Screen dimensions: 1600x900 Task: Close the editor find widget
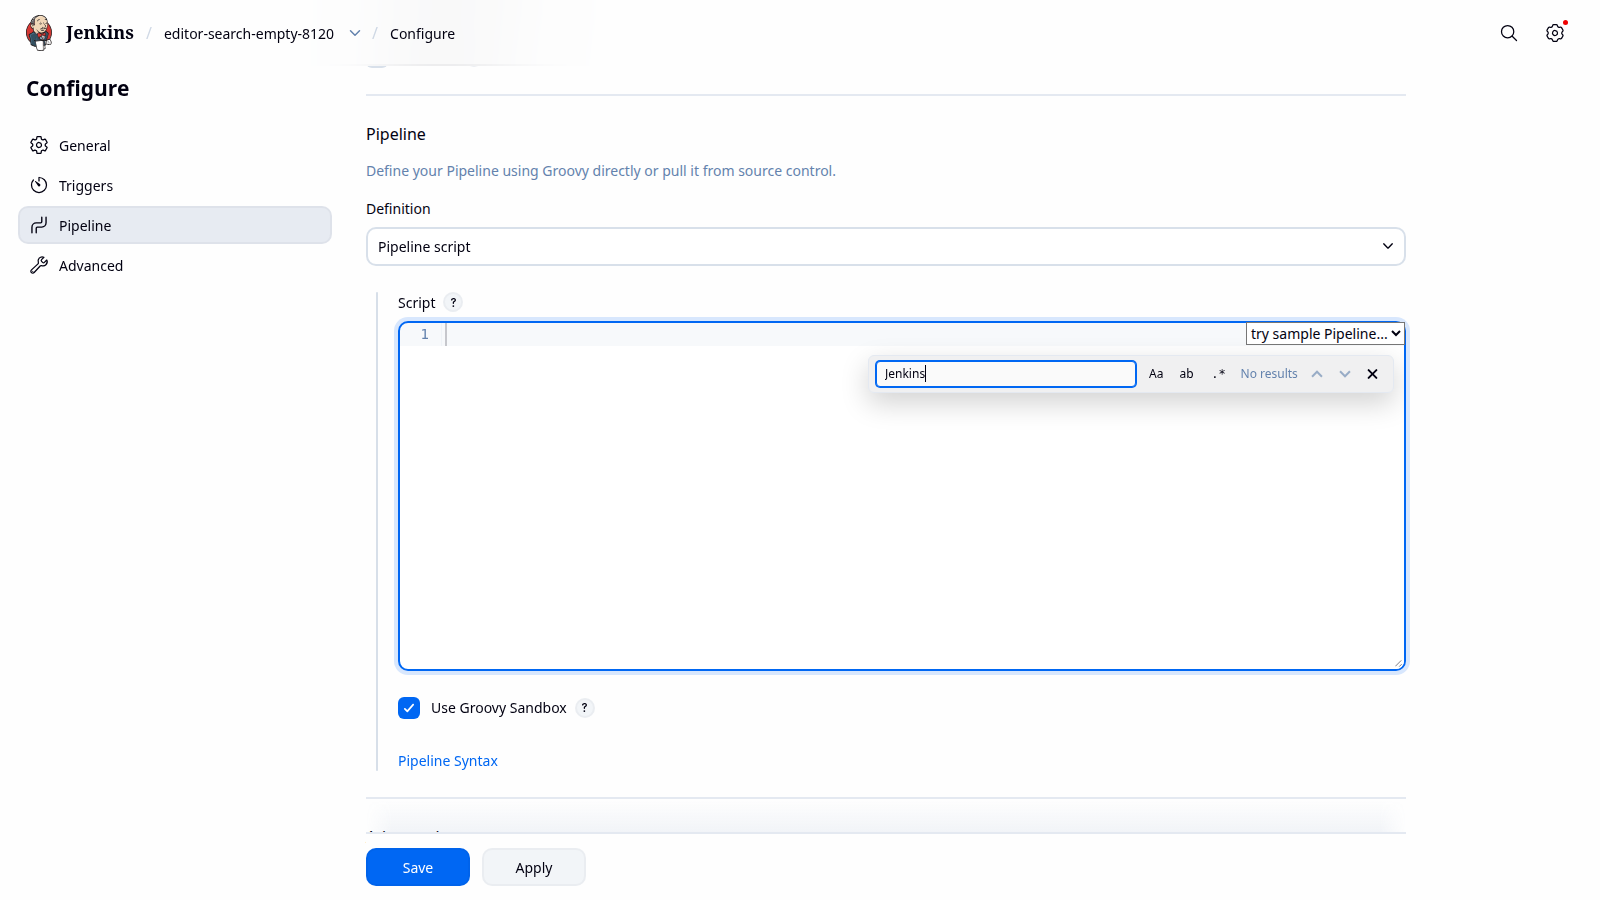click(1373, 374)
